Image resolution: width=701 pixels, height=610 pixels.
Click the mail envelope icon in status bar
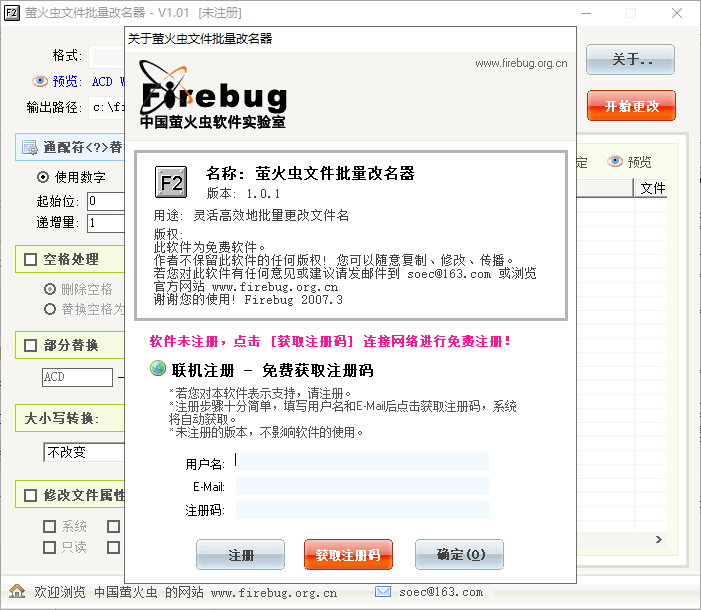point(383,592)
